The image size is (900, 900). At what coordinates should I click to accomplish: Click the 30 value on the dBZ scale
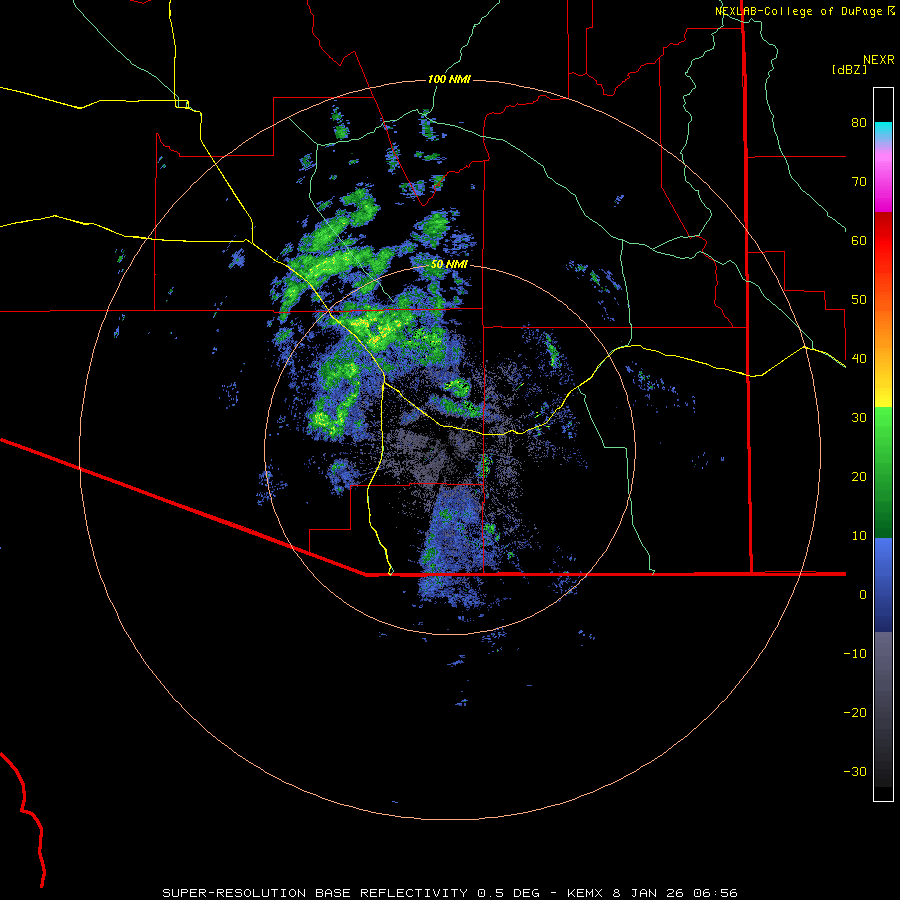pyautogui.click(x=859, y=417)
